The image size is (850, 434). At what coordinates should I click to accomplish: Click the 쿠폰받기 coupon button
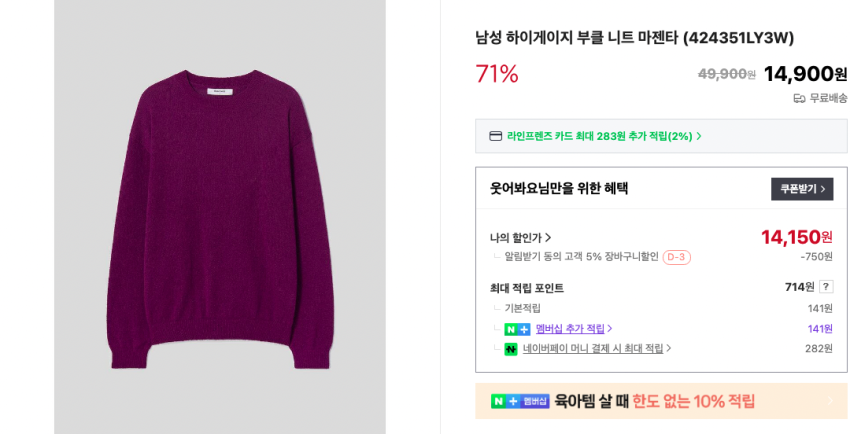click(801, 189)
